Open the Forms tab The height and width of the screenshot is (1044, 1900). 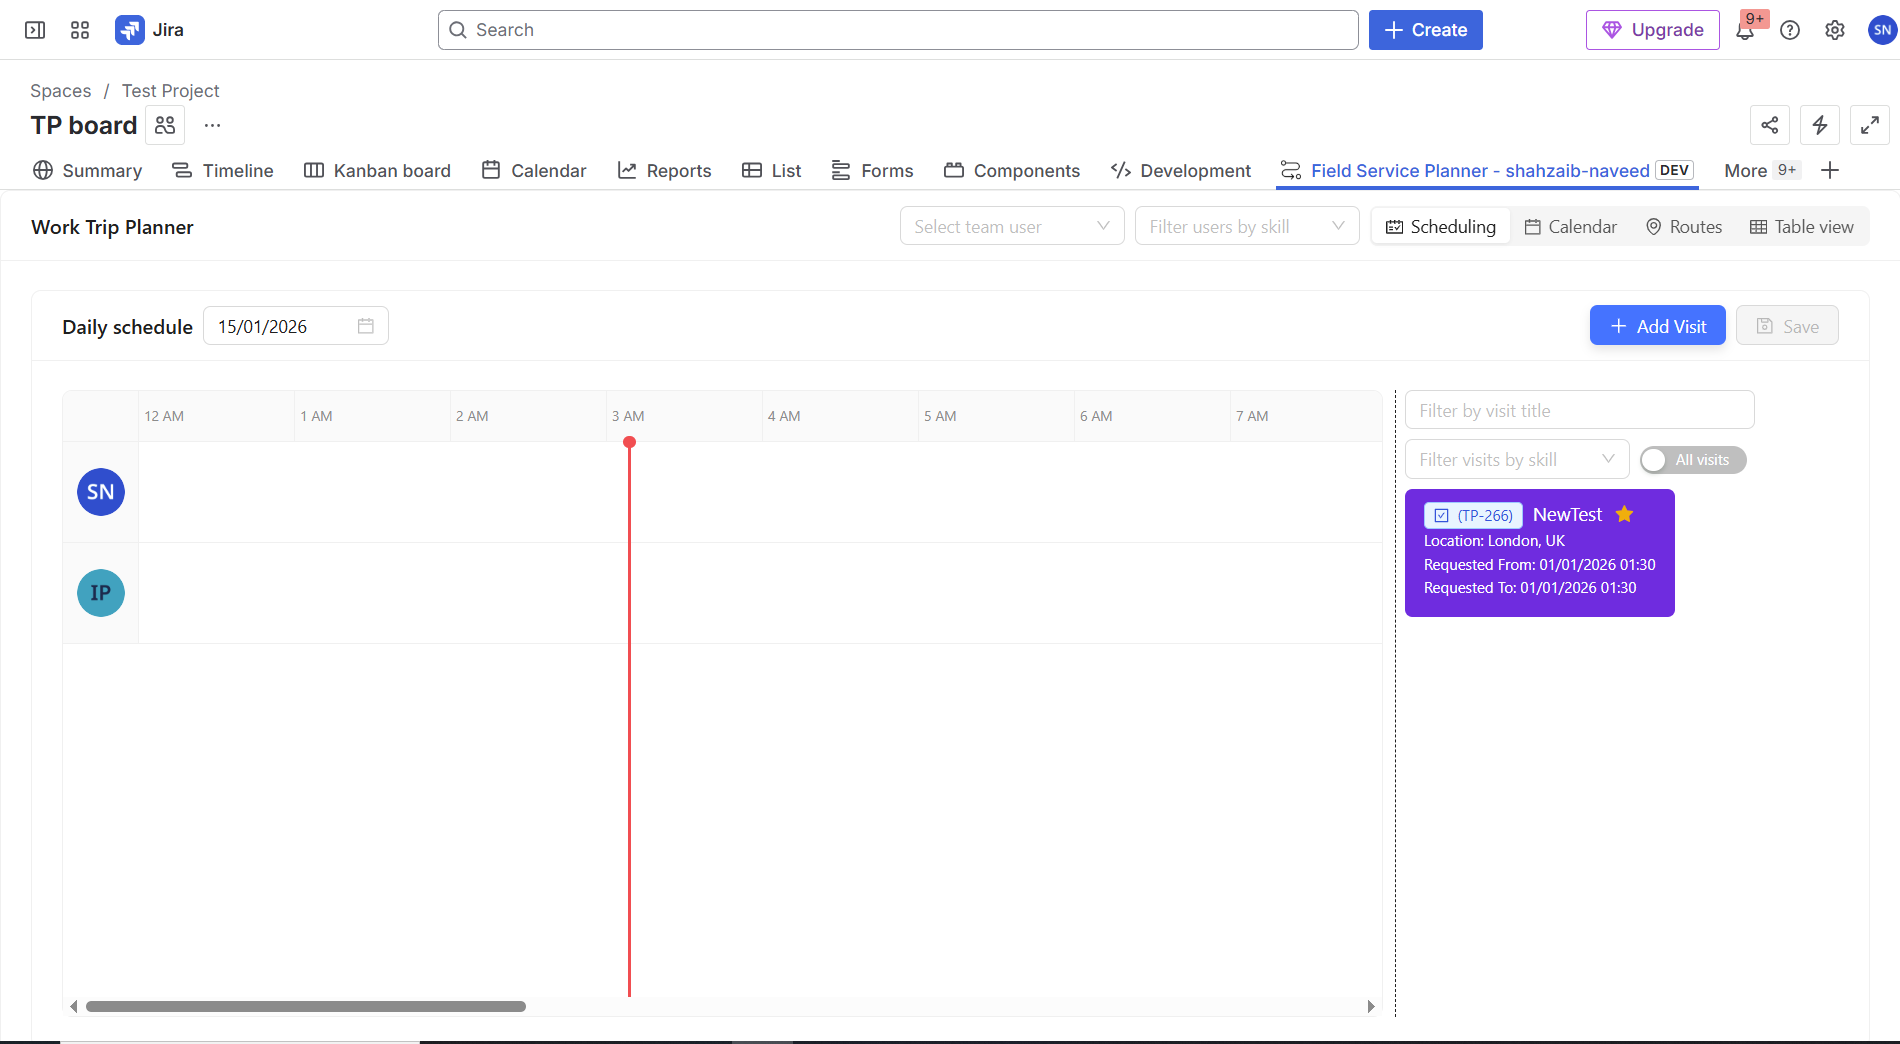pos(872,170)
